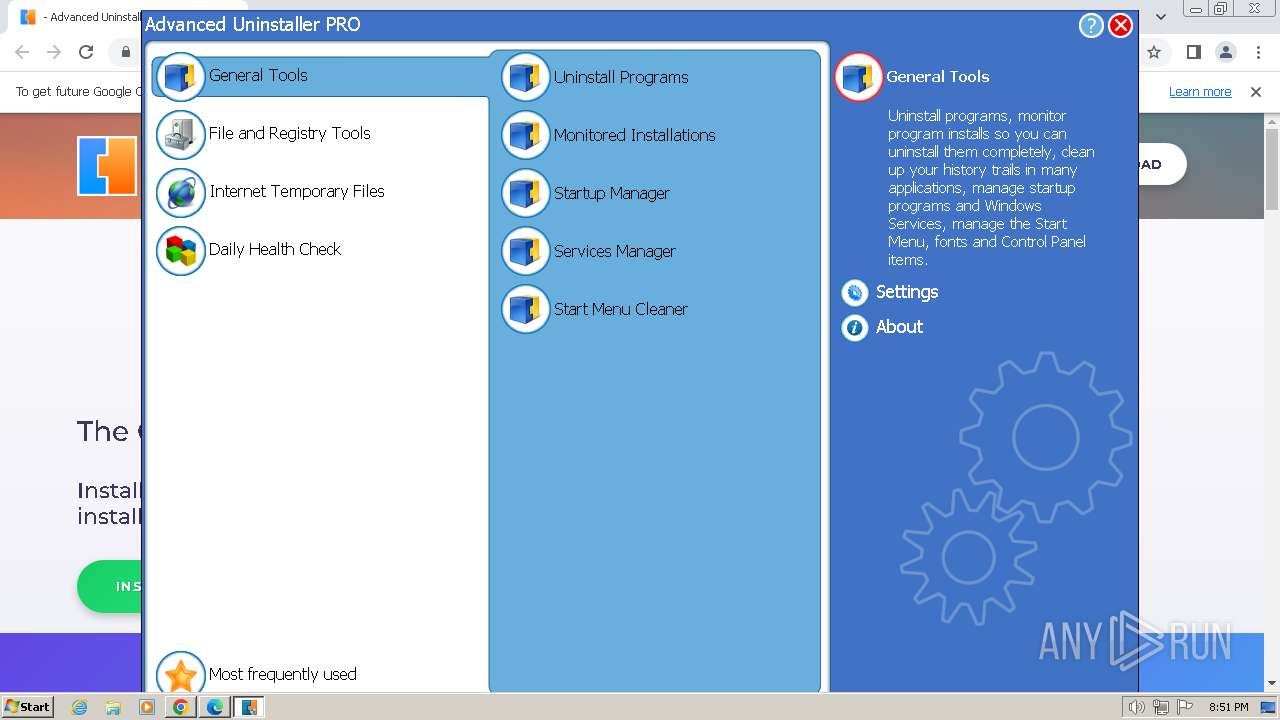Open Chrome from the taskbar
The height and width of the screenshot is (720, 1280).
click(x=180, y=707)
